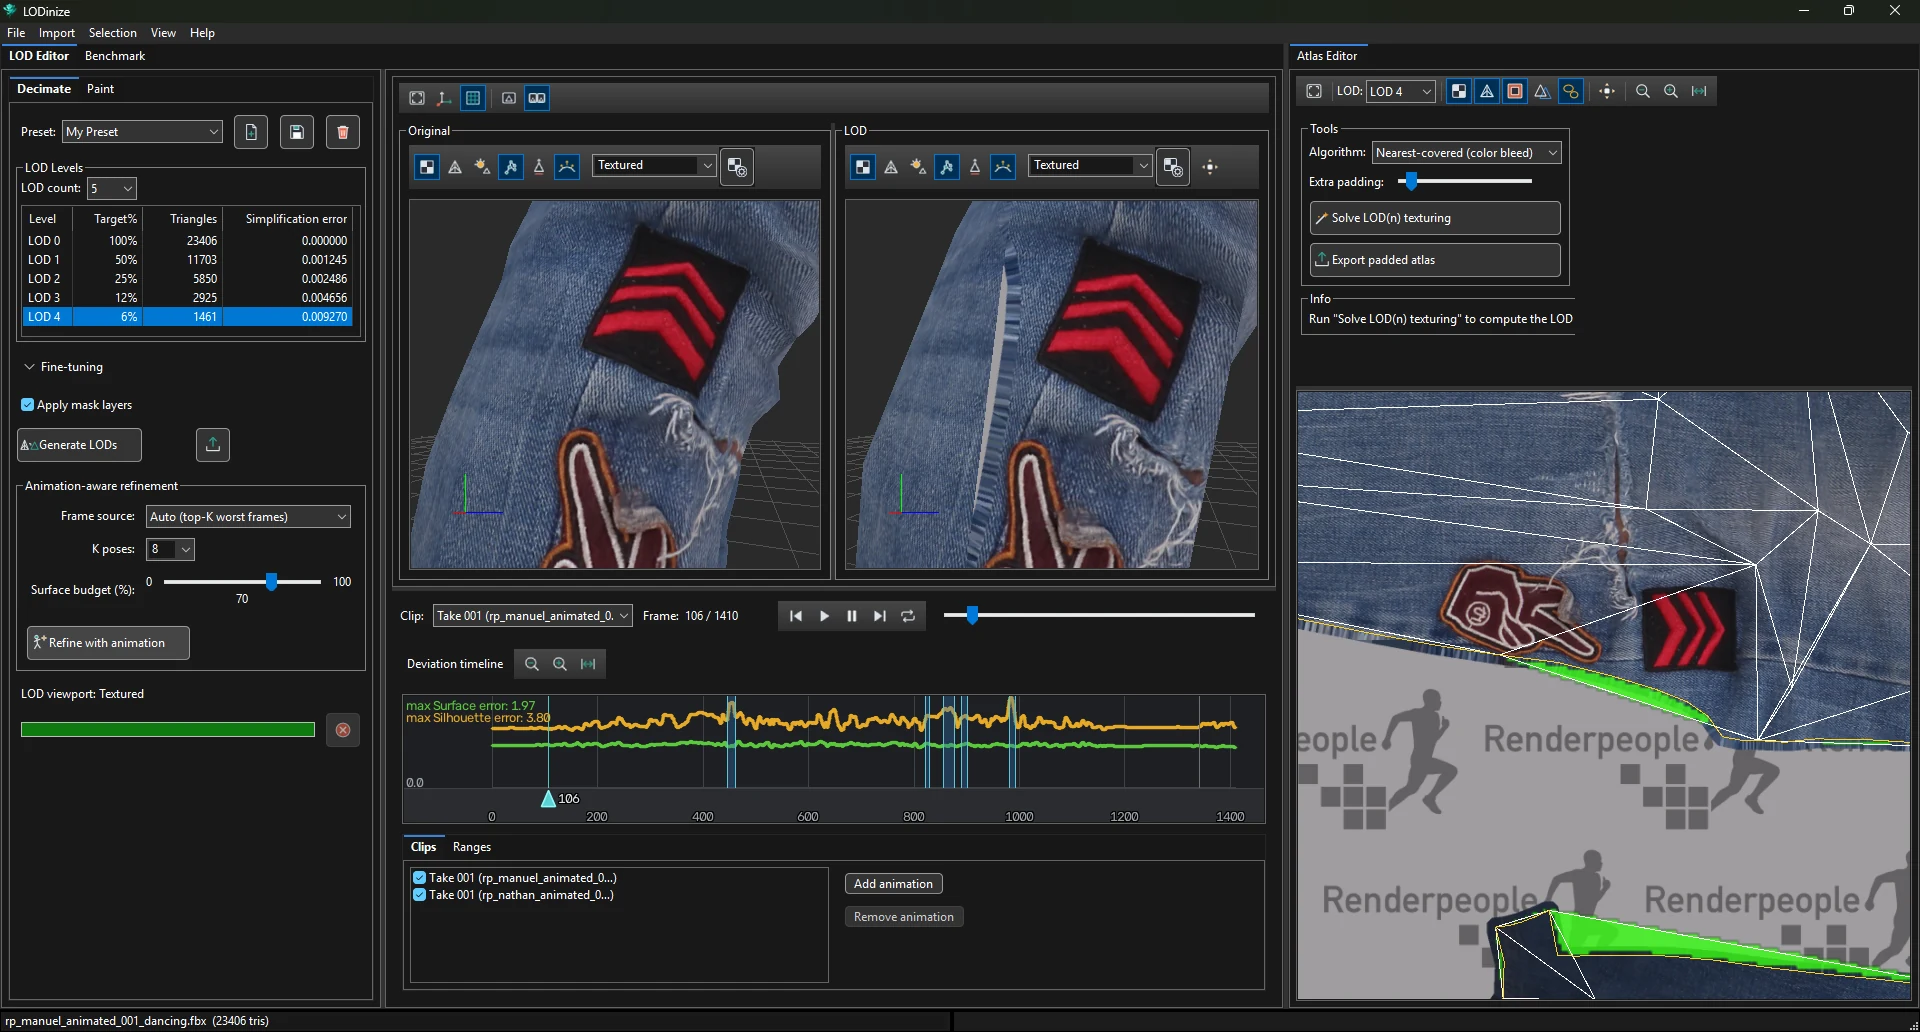Fit width icon in Atlas Editor toolbar
Image resolution: width=1920 pixels, height=1032 pixels.
point(1699,91)
